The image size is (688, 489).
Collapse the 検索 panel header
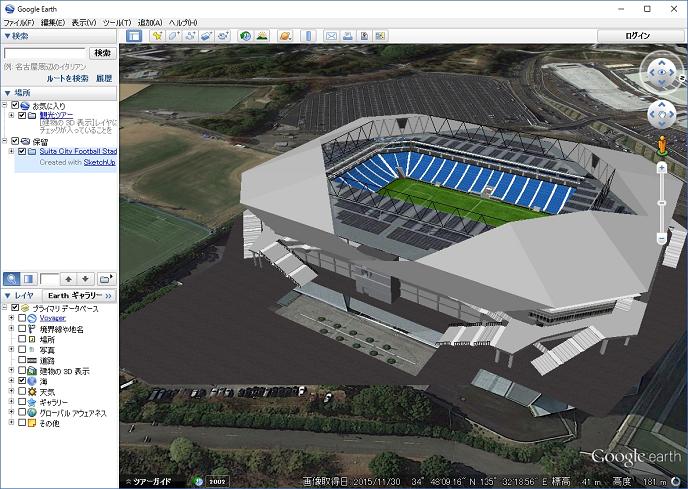tap(8, 36)
